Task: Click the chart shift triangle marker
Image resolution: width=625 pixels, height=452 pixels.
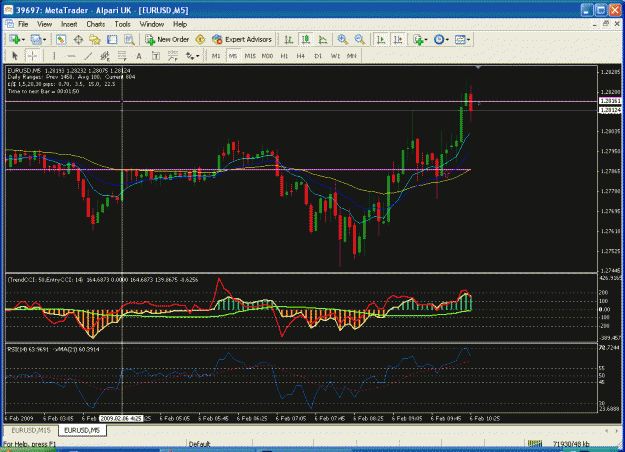Action: point(478,68)
